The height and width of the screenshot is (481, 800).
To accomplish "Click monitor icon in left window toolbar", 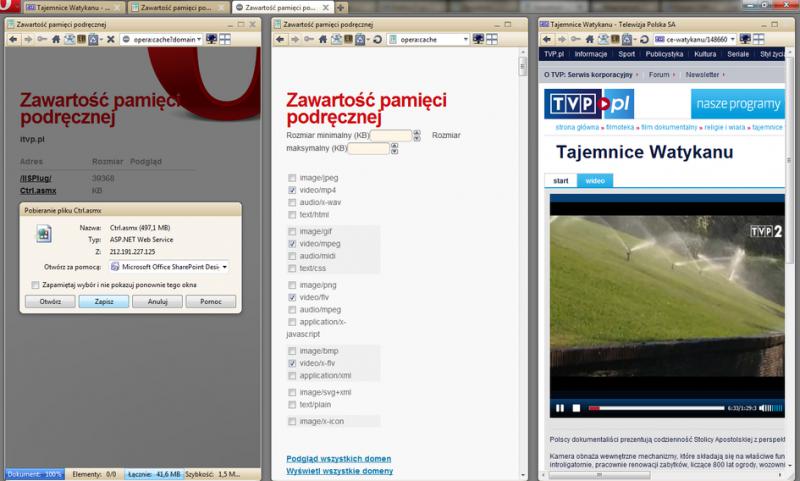I will (x=211, y=39).
